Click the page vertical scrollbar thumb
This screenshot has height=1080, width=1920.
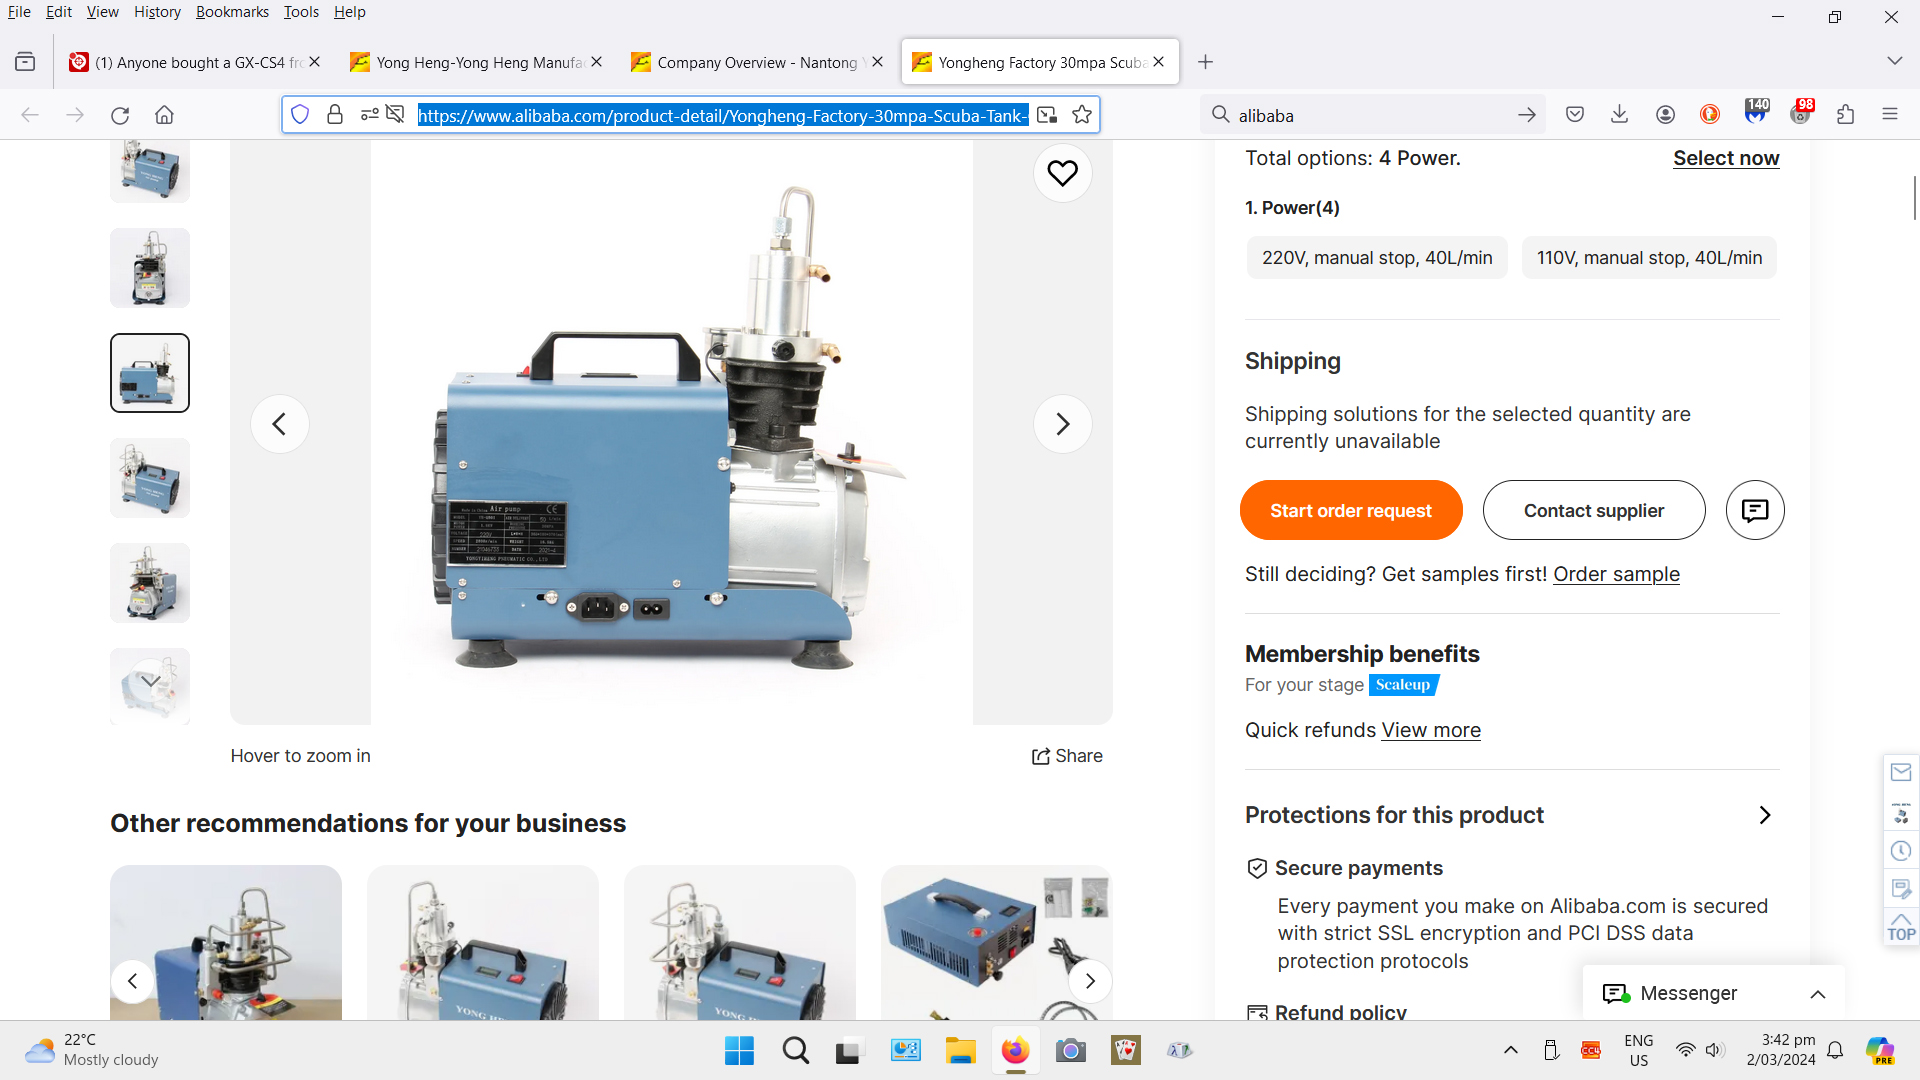[1915, 197]
